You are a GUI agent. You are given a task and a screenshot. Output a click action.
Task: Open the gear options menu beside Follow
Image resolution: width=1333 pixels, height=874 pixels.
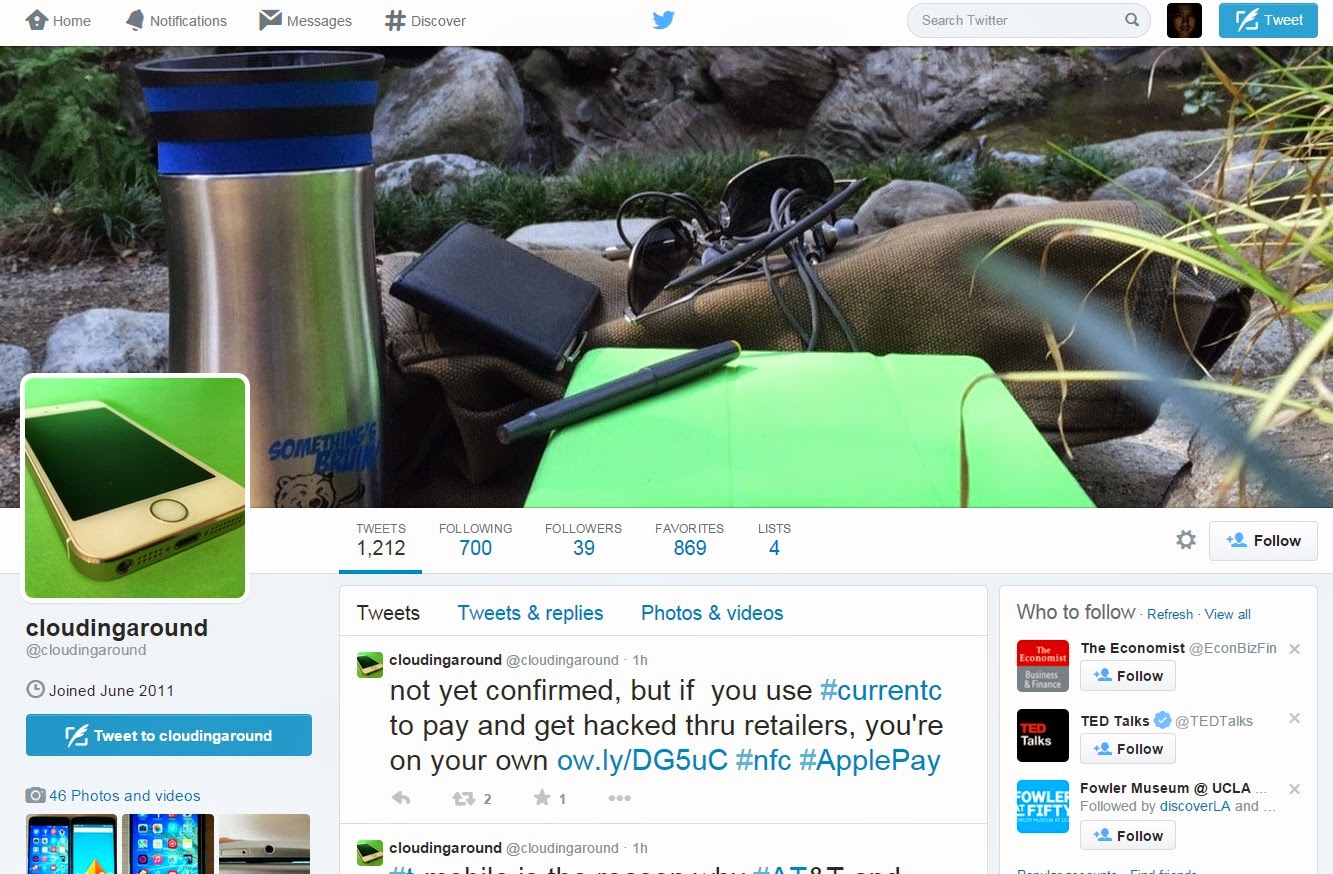coord(1186,540)
